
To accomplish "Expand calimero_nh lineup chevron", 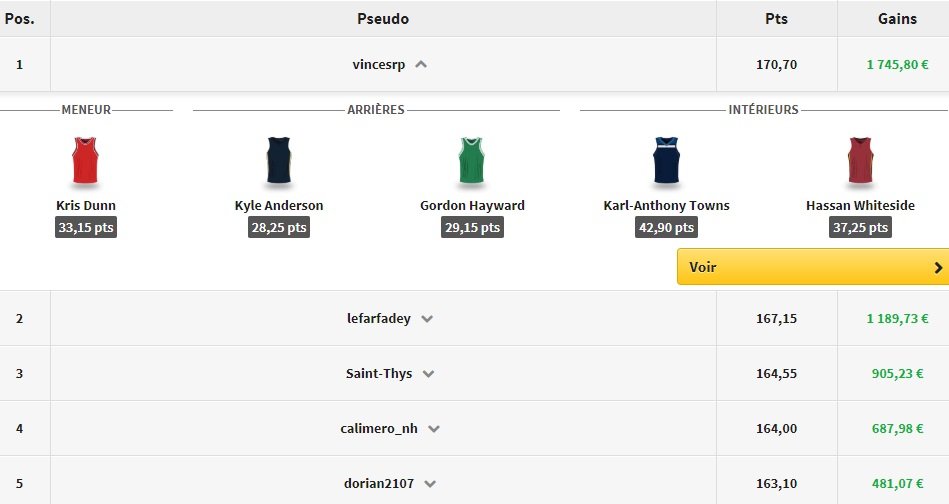I will 434,429.
